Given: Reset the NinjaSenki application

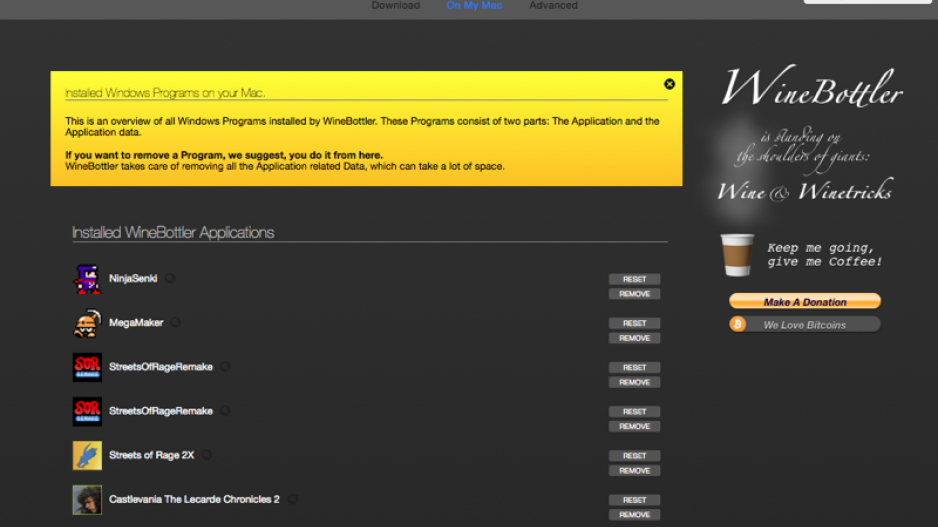Looking at the screenshot, I should coord(635,279).
